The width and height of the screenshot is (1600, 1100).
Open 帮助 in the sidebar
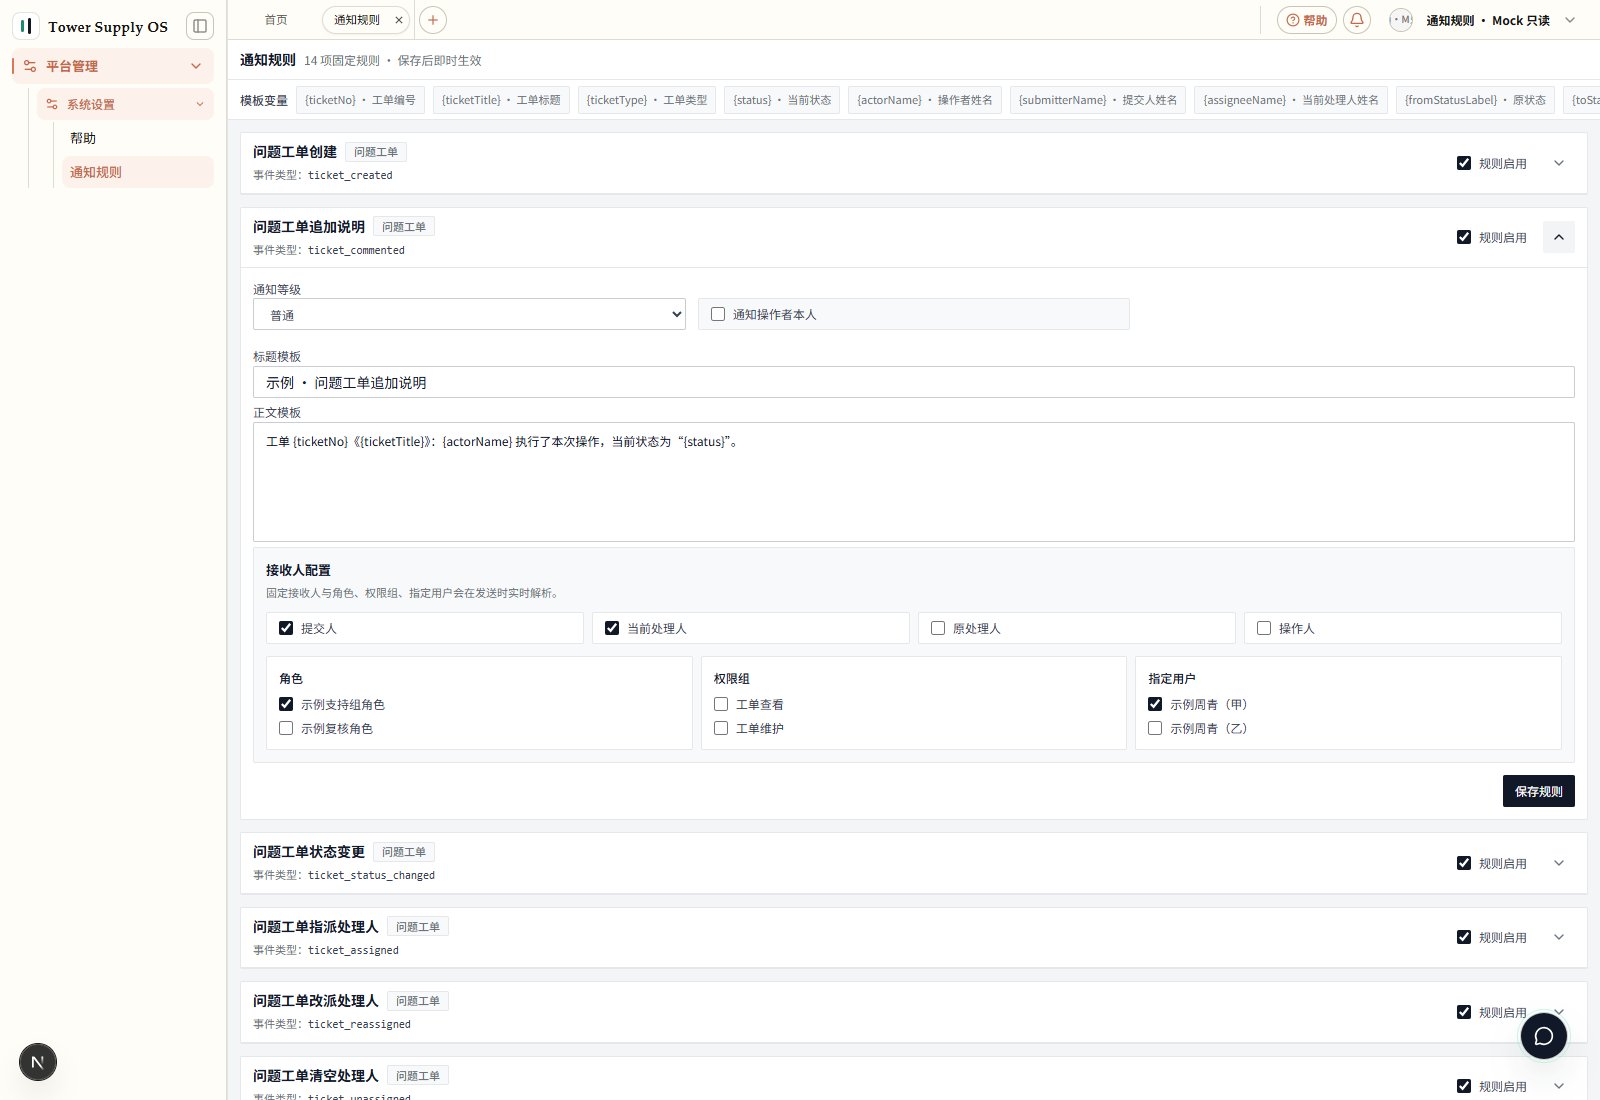point(137,138)
